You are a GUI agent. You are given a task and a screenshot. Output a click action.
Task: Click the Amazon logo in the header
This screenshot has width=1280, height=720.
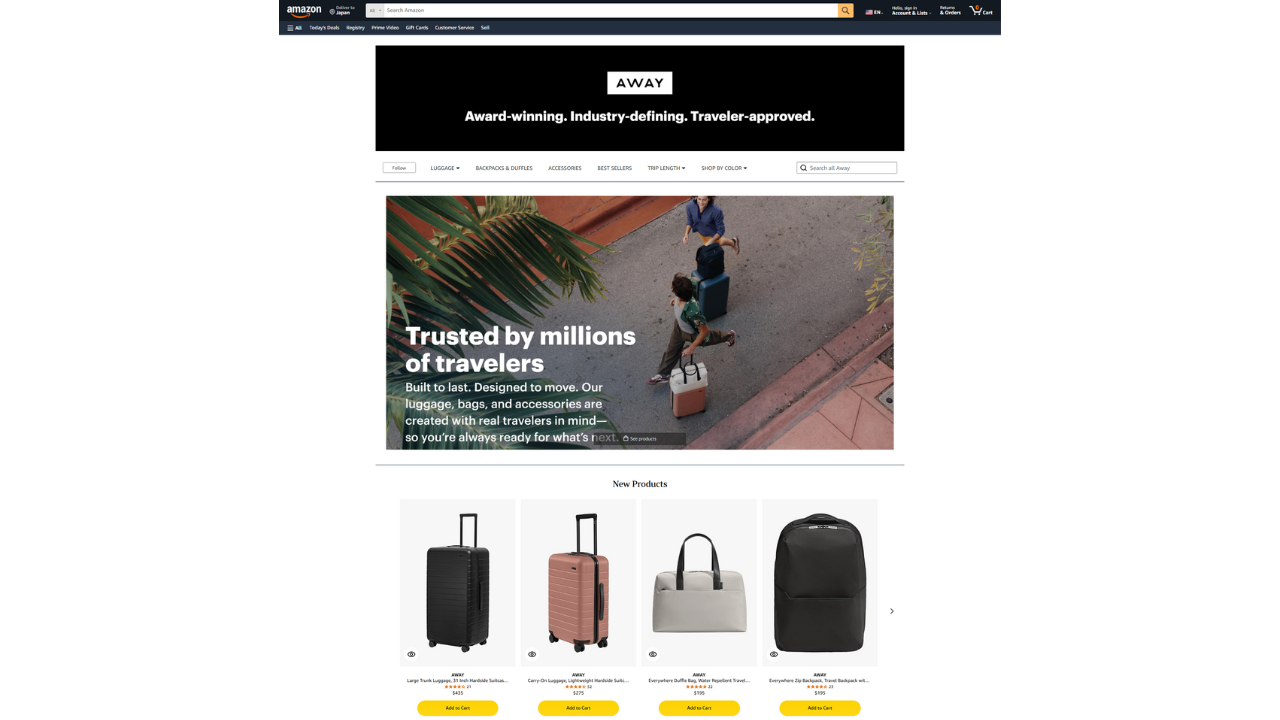[x=304, y=11]
